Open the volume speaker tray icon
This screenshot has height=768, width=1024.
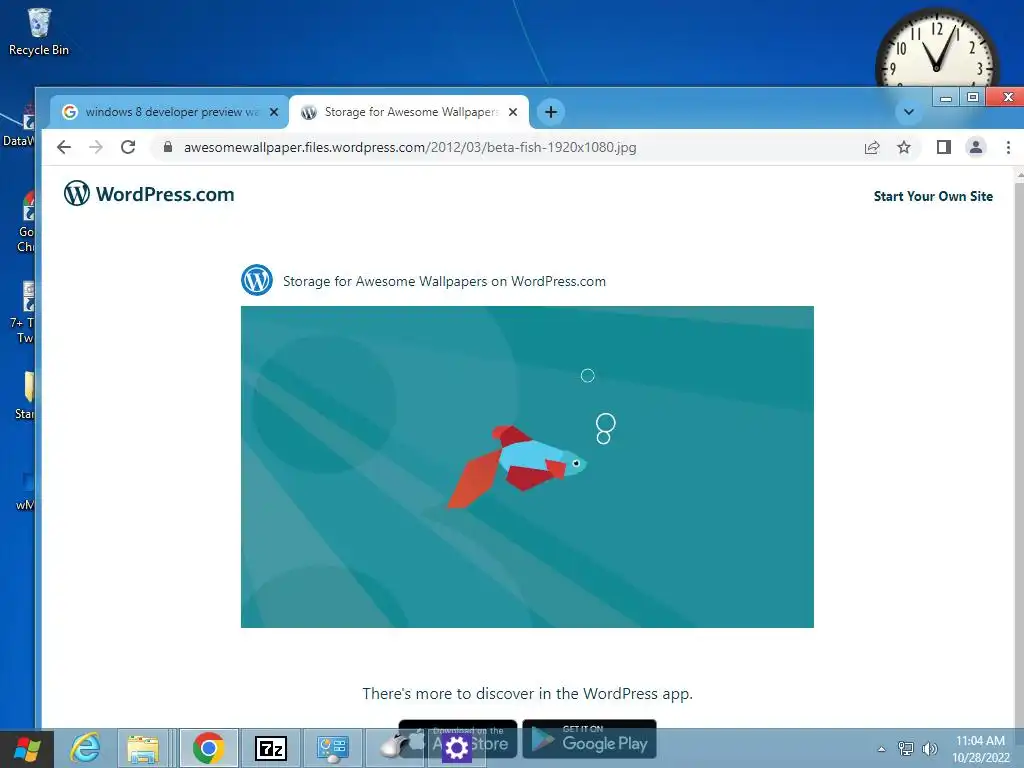pos(929,748)
